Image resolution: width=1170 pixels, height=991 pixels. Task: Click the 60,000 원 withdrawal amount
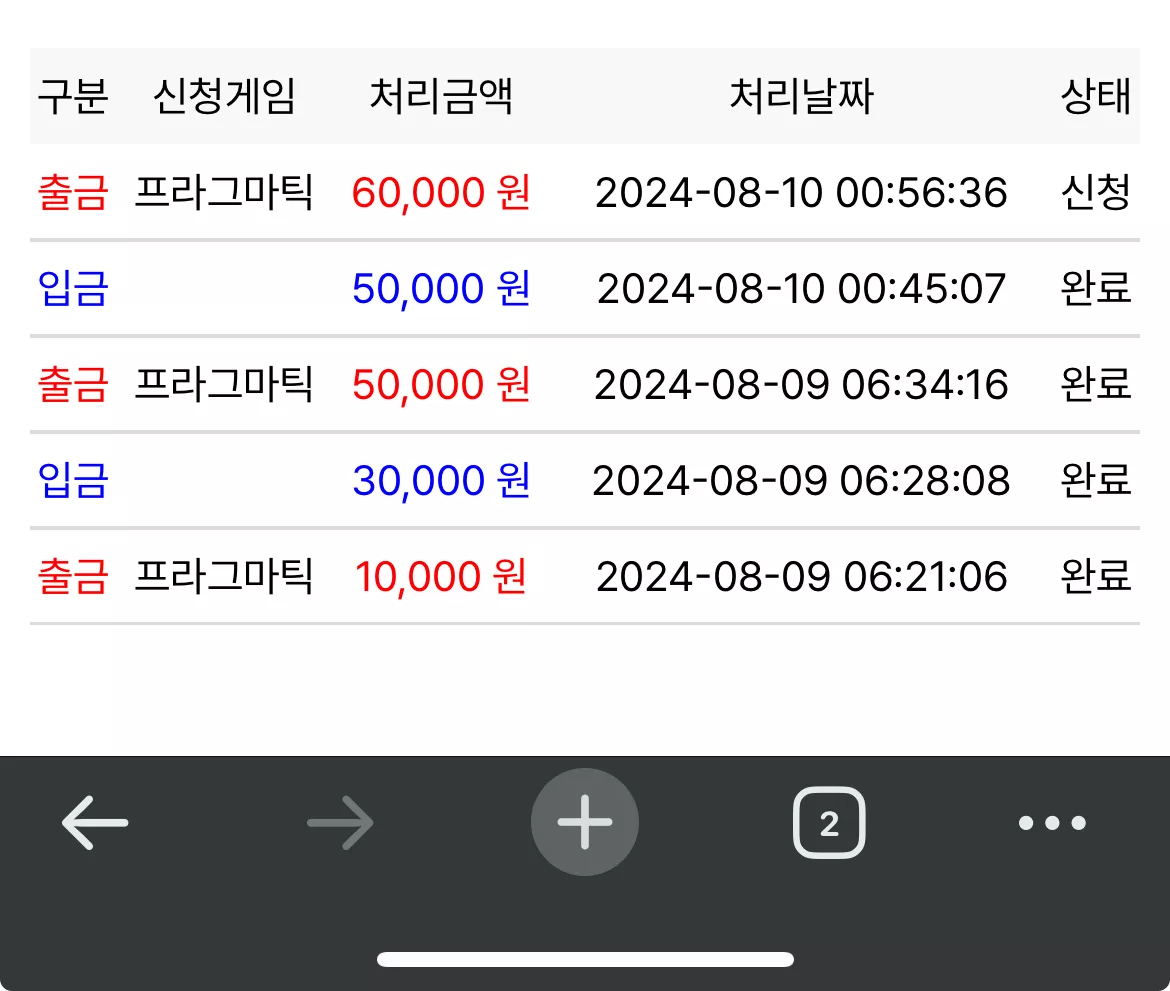coord(441,193)
